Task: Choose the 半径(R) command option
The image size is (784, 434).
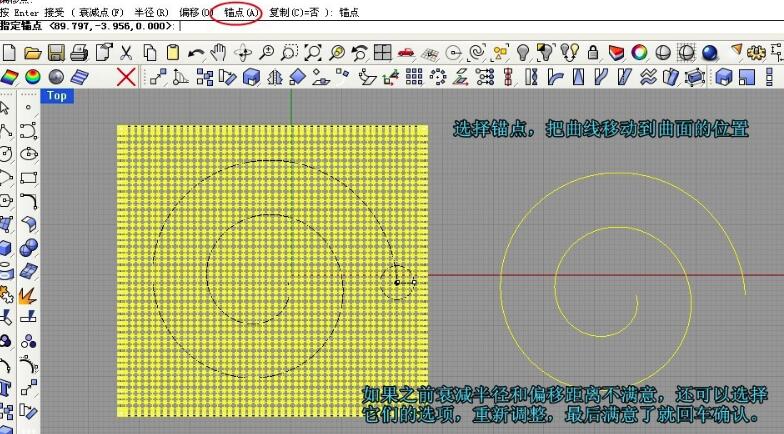Action: (x=152, y=12)
